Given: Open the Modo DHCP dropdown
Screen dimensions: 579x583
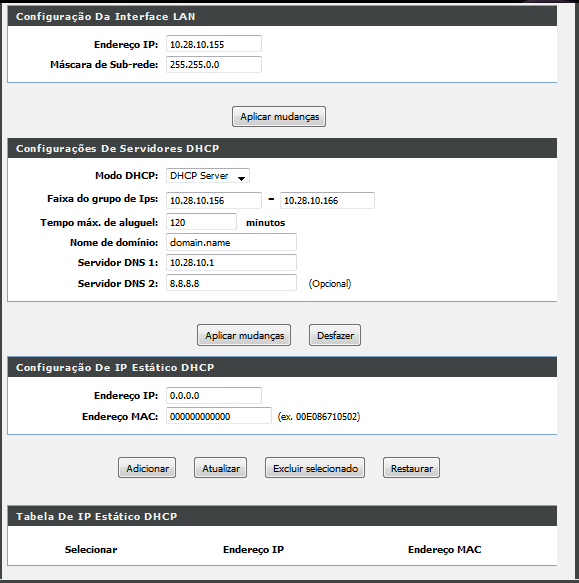Looking at the screenshot, I should 208,175.
